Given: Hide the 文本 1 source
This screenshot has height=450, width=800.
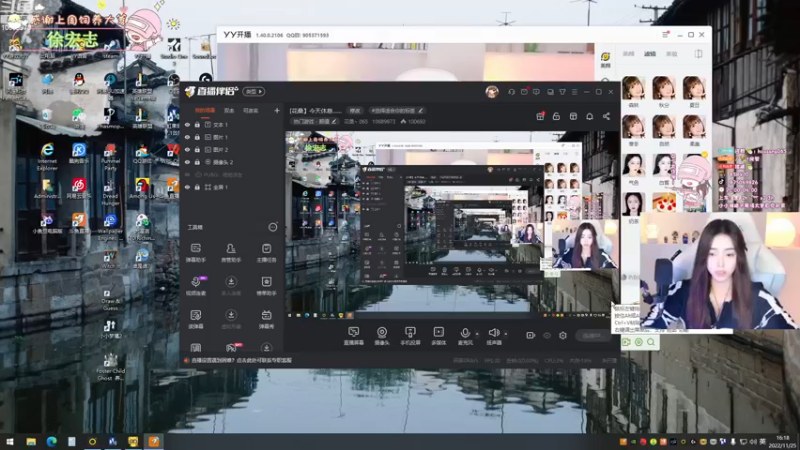Looking at the screenshot, I should coord(187,124).
